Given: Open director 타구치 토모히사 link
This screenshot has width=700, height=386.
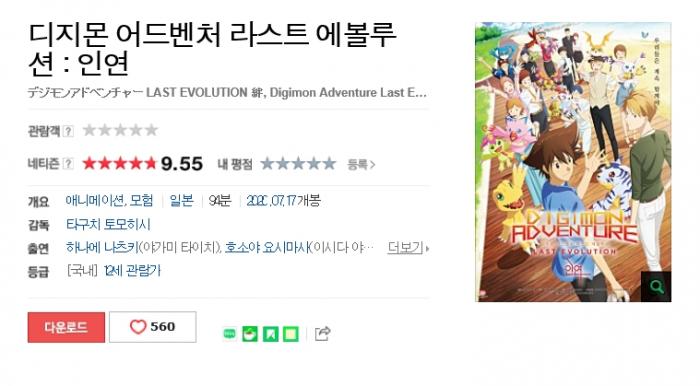Looking at the screenshot, I should pos(108,224).
